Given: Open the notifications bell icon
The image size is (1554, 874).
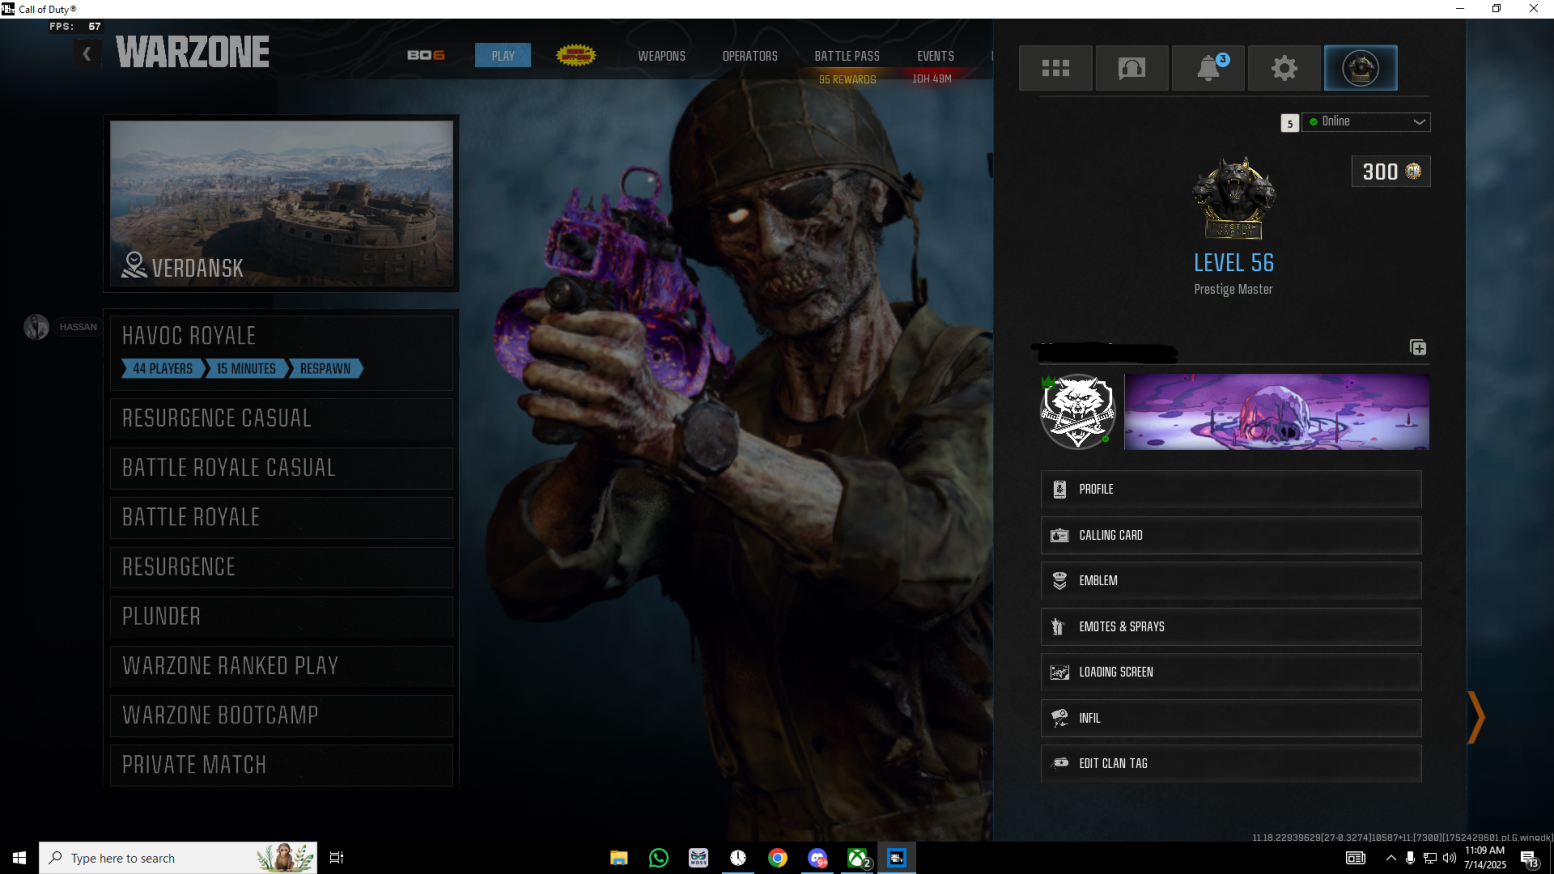Looking at the screenshot, I should pos(1208,68).
